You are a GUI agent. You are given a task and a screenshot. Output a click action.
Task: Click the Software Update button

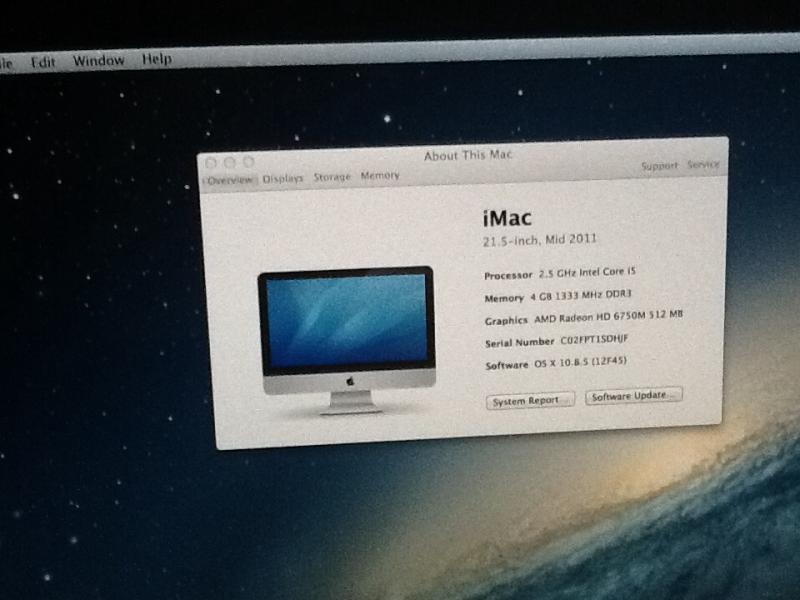(x=634, y=396)
